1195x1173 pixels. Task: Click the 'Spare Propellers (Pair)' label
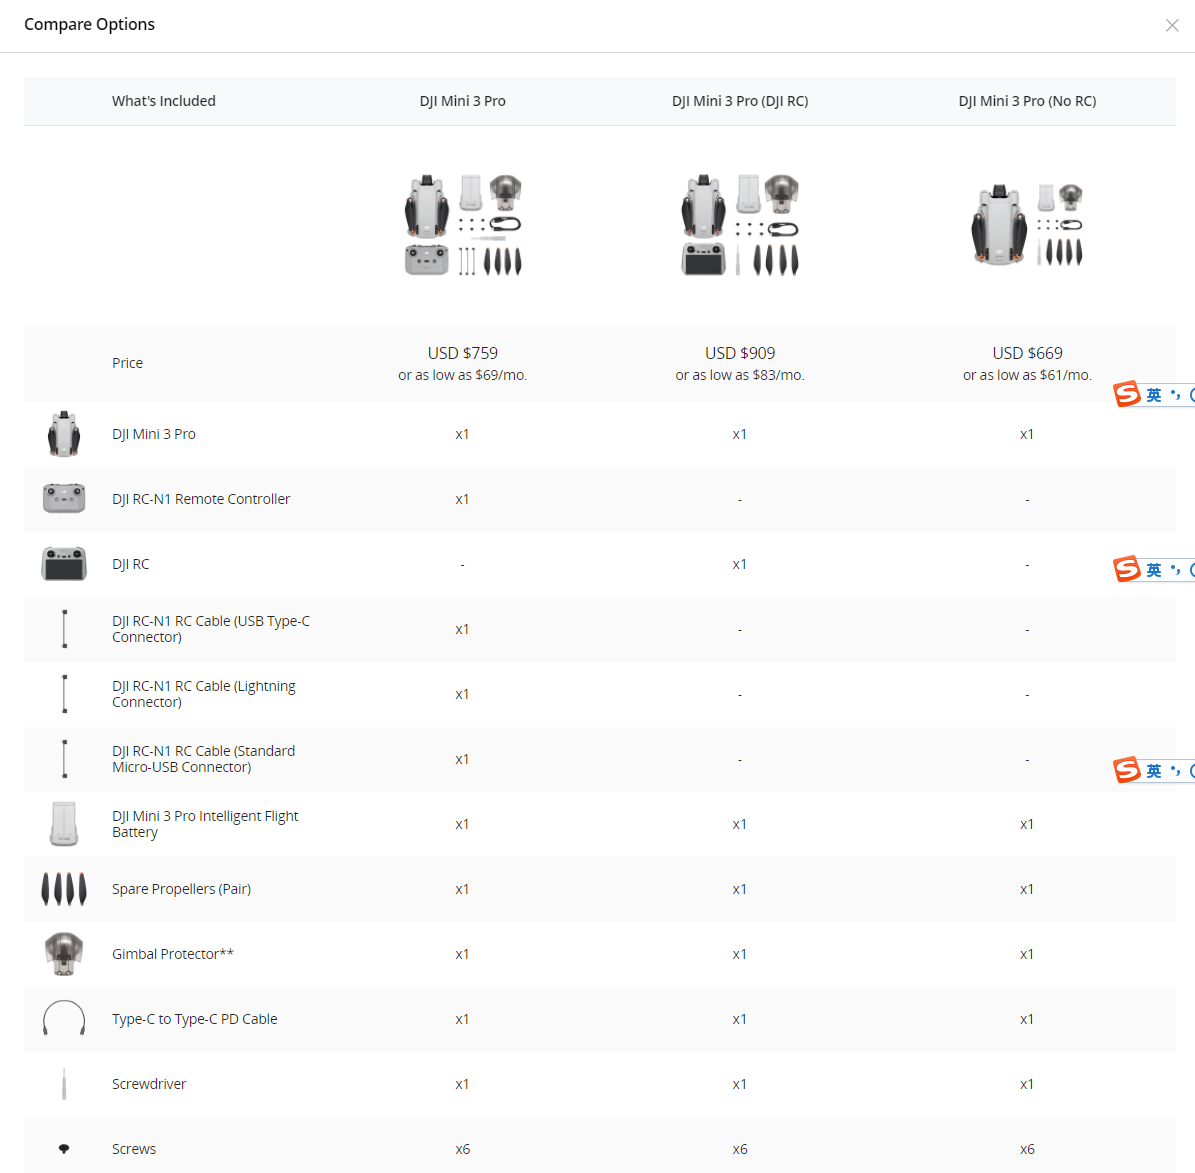181,889
